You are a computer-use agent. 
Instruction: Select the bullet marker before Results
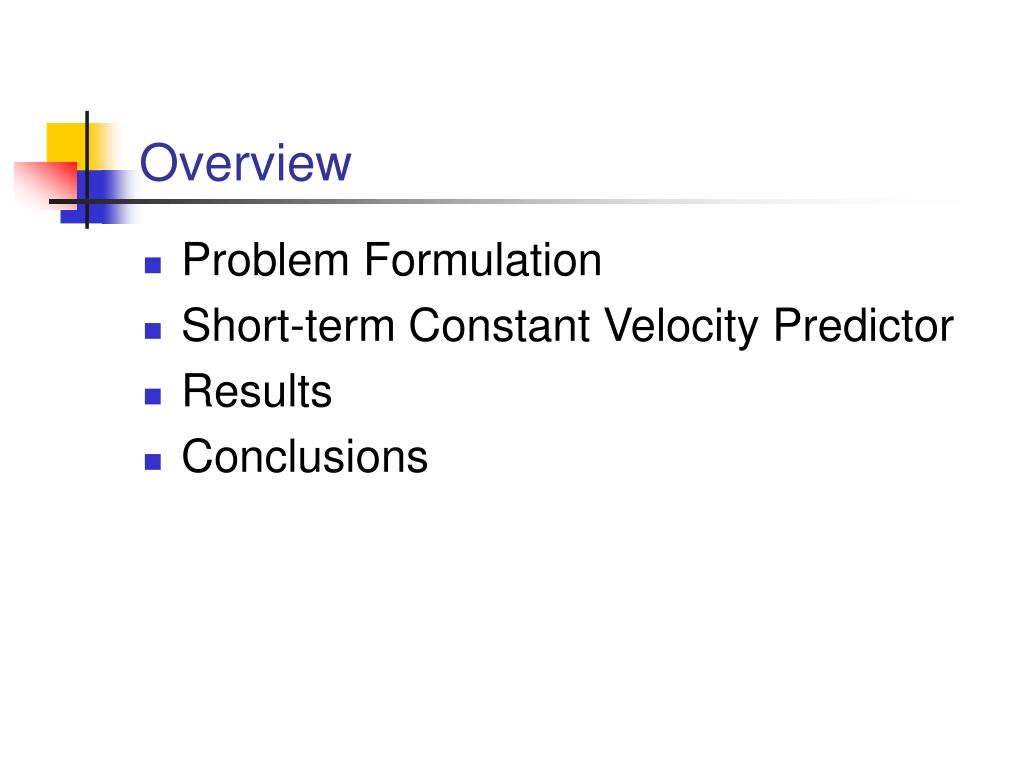[153, 396]
